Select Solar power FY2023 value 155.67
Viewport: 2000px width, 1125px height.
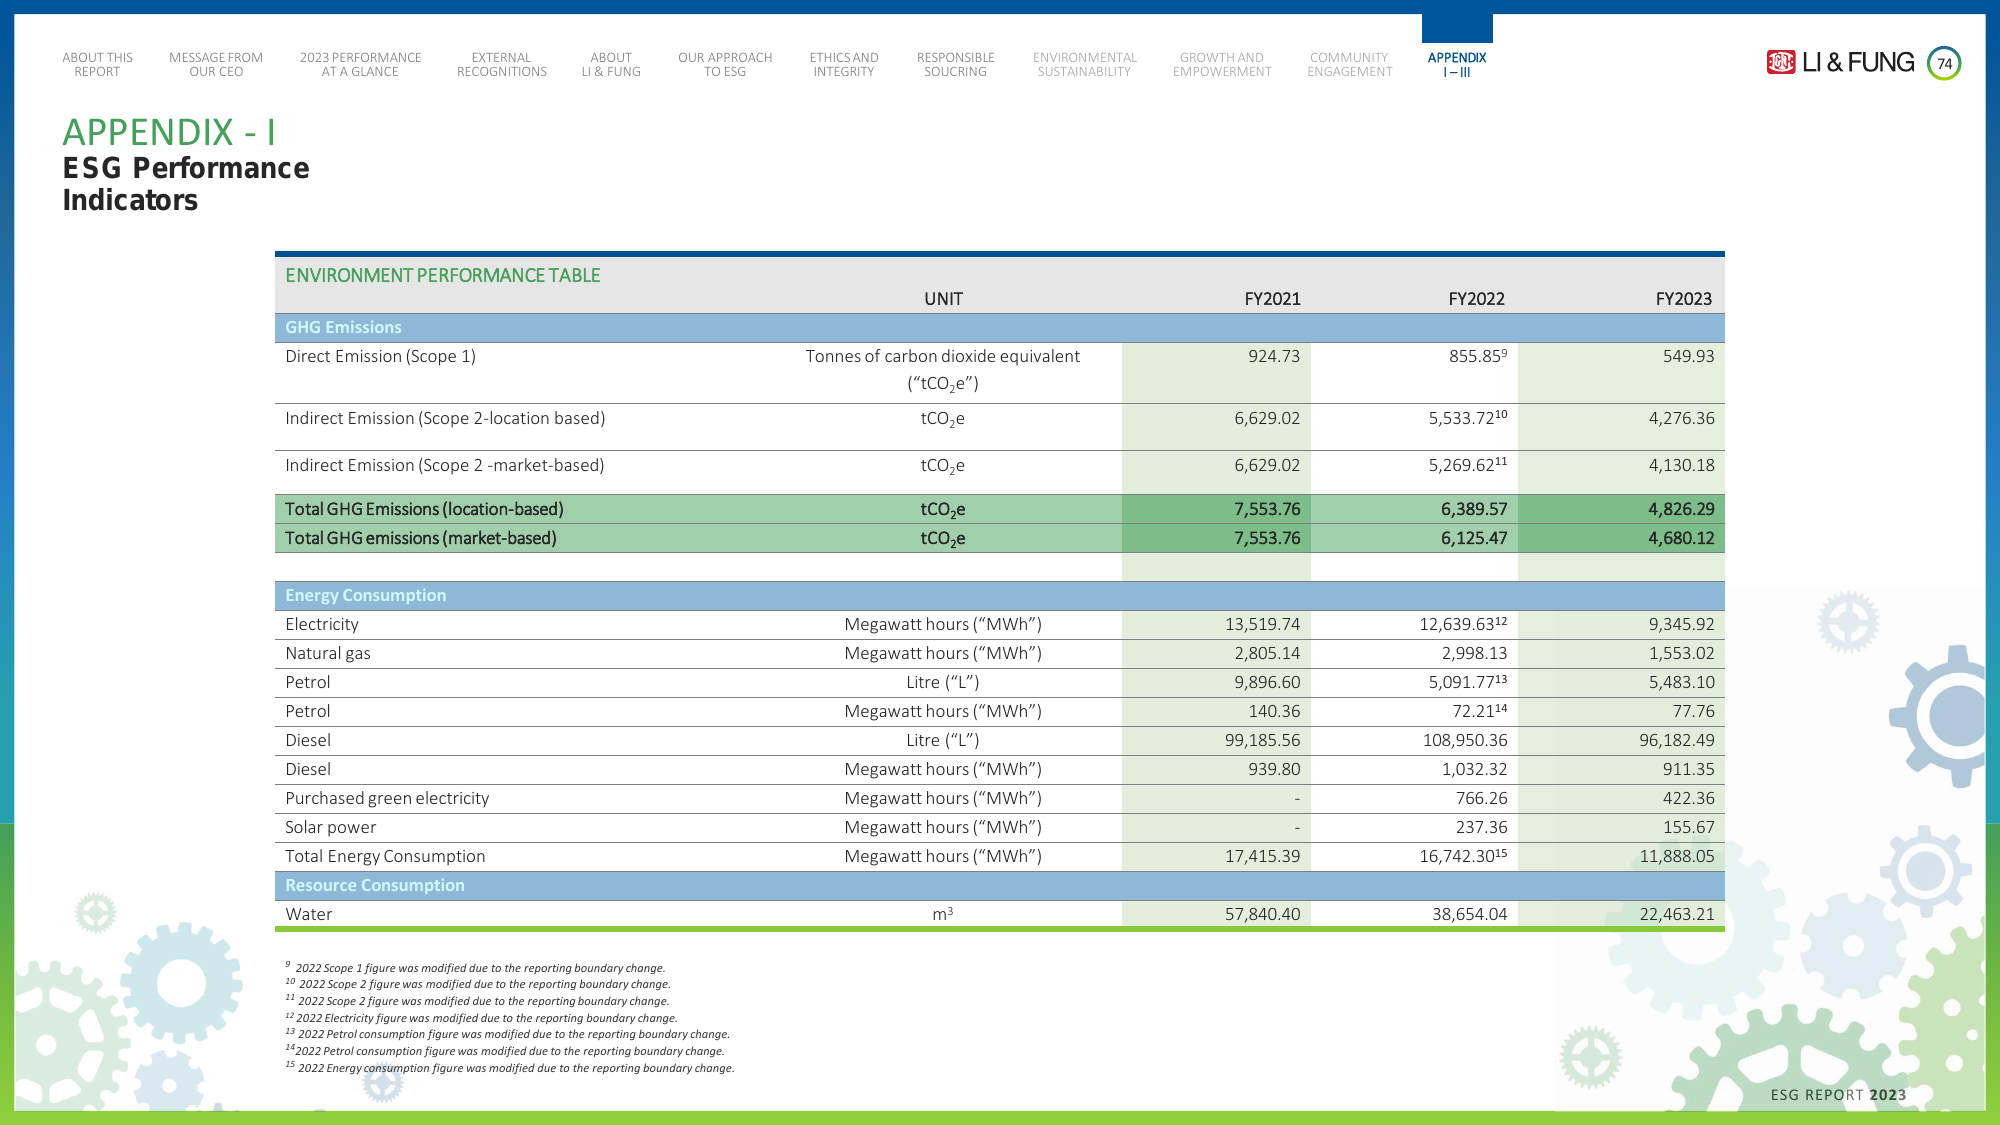click(x=1688, y=827)
